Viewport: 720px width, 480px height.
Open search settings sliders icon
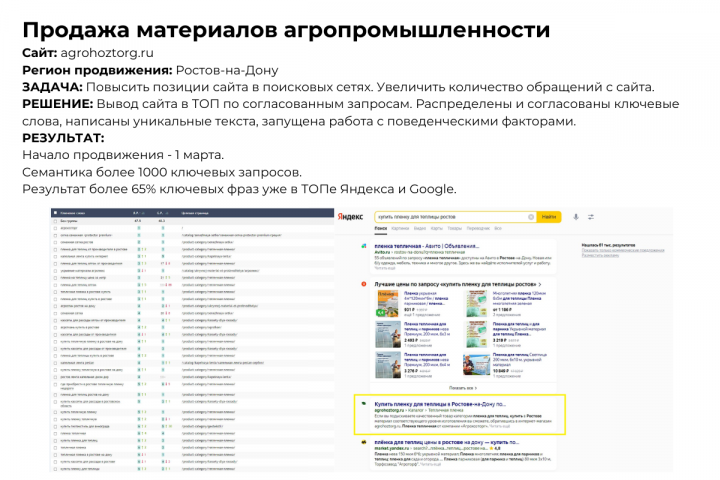[x=591, y=217]
